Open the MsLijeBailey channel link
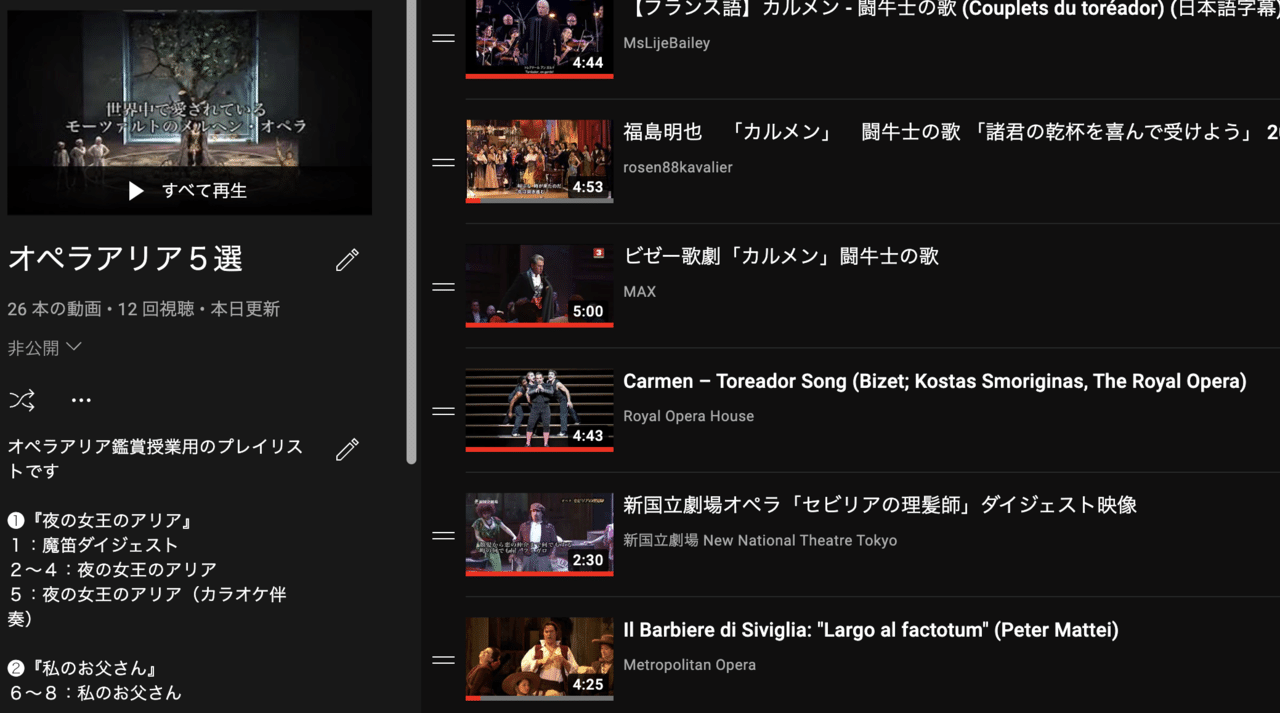 (x=668, y=43)
